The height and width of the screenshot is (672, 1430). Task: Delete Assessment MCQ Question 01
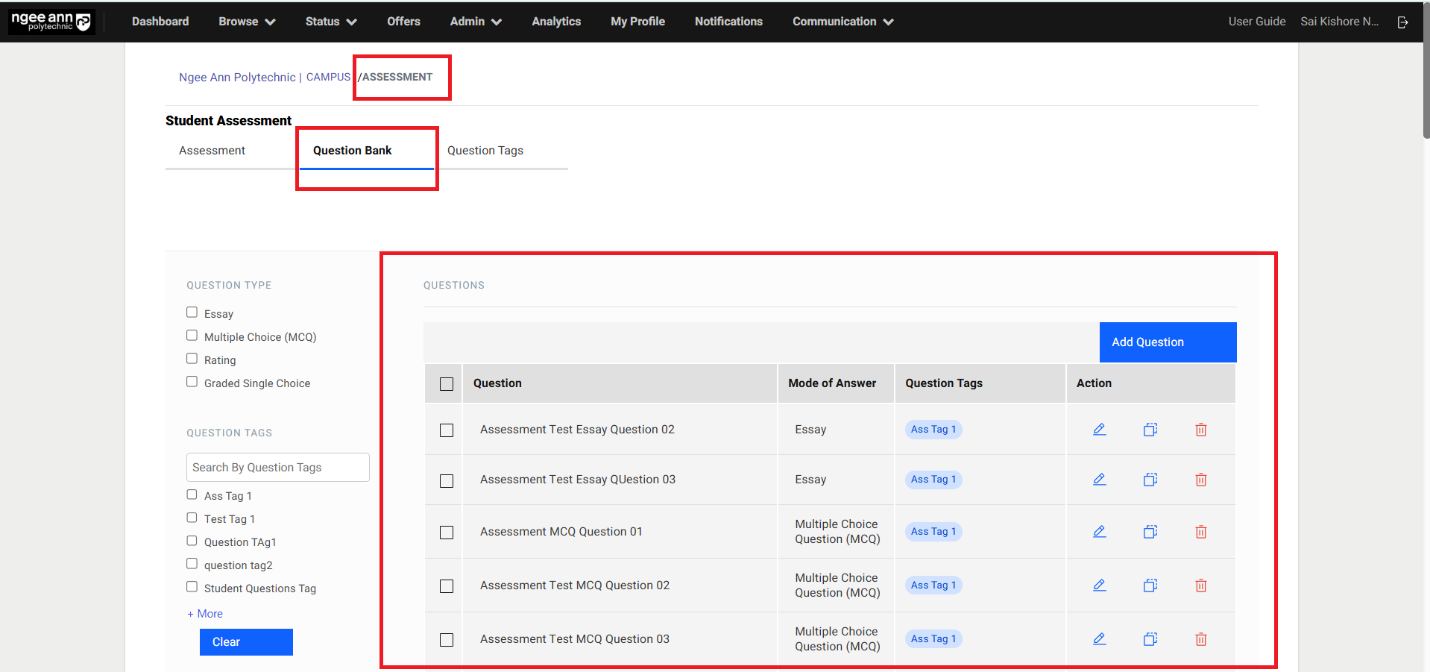coord(1201,532)
